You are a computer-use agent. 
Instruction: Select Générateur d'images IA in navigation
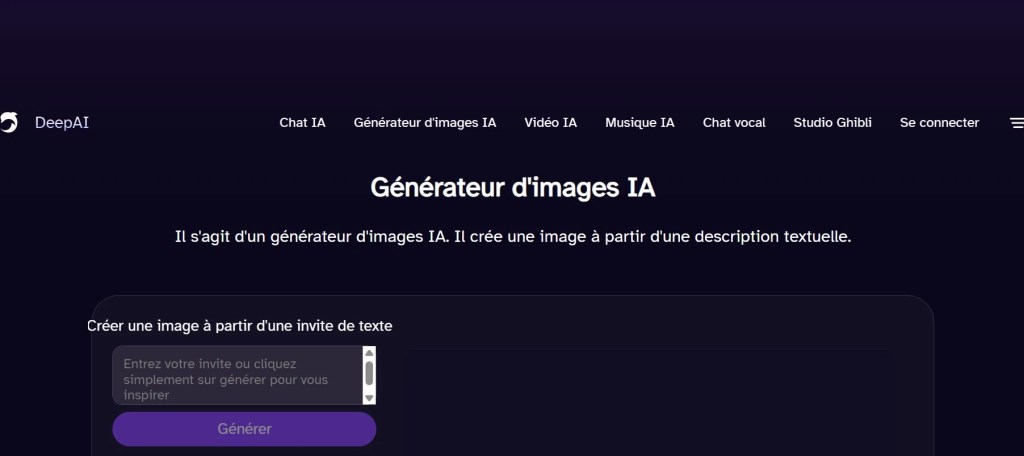[x=425, y=123]
